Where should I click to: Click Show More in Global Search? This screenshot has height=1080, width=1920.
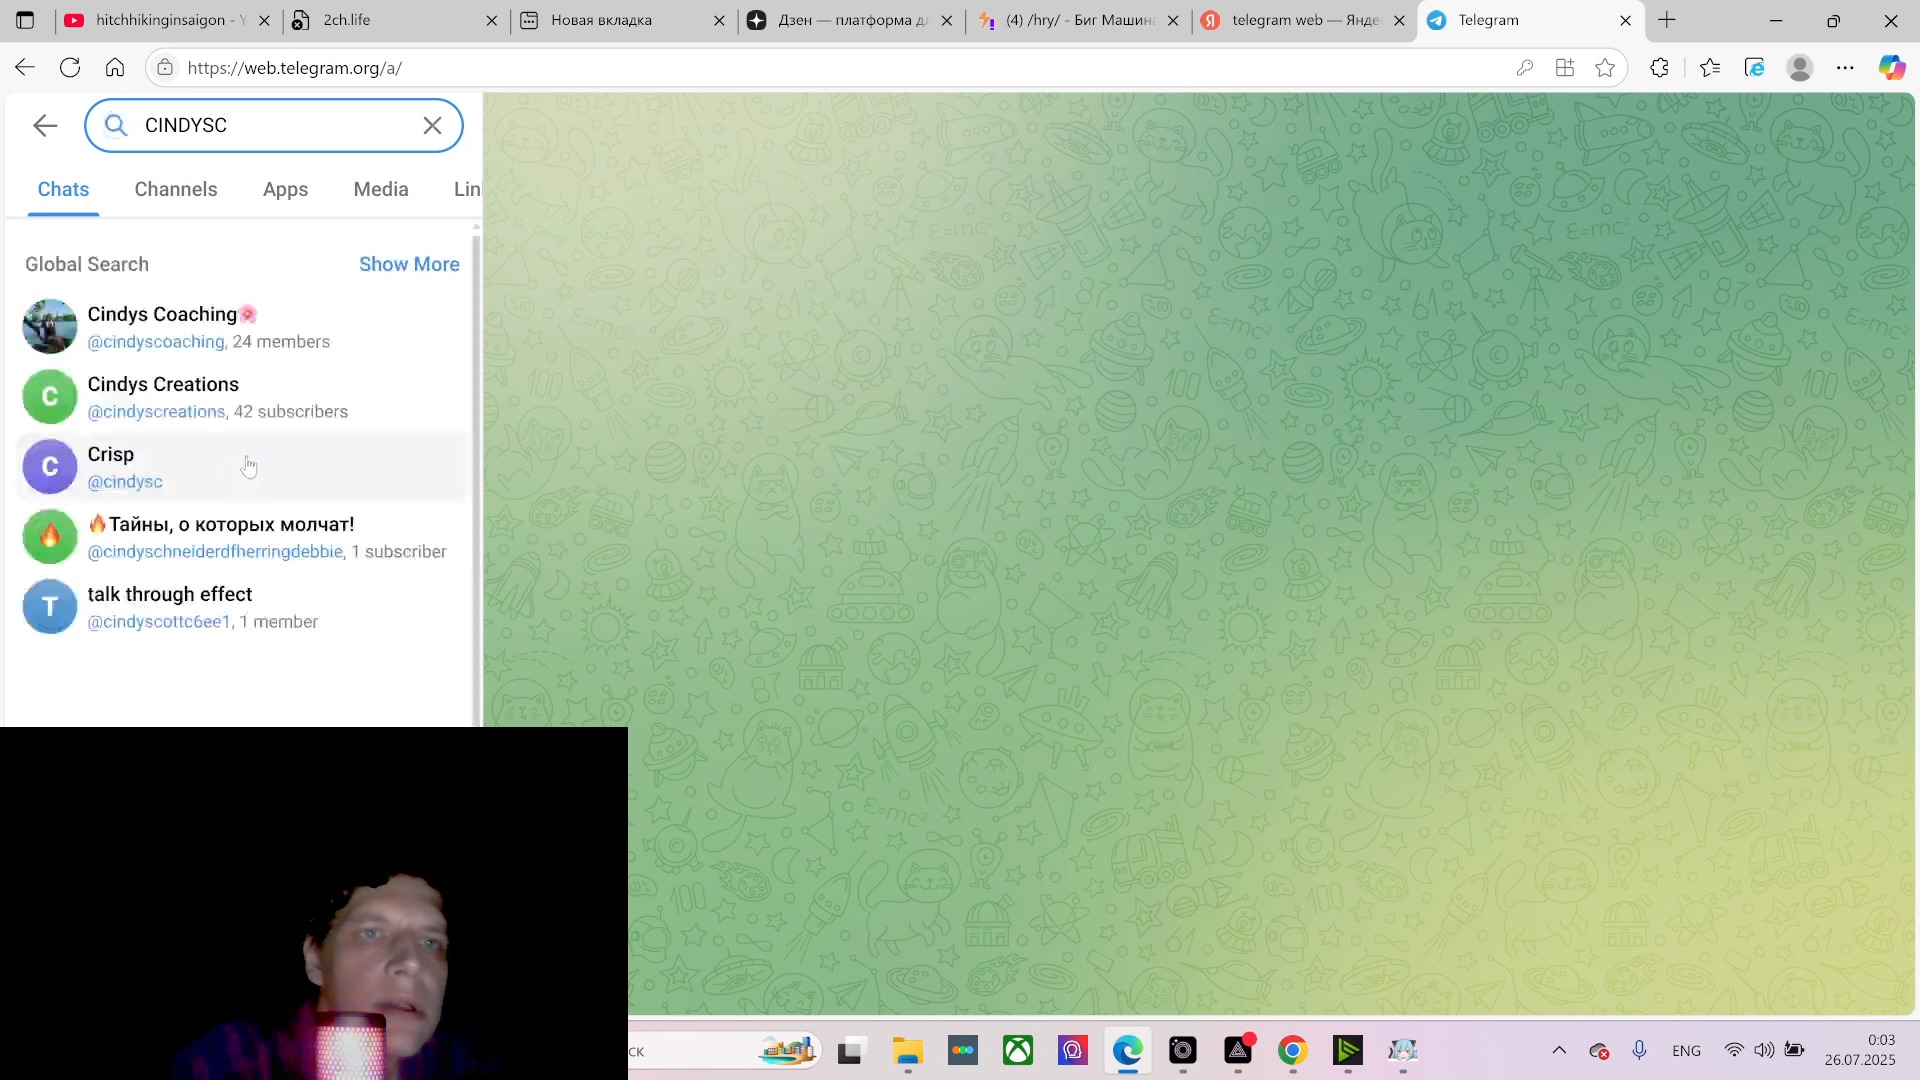click(x=409, y=264)
